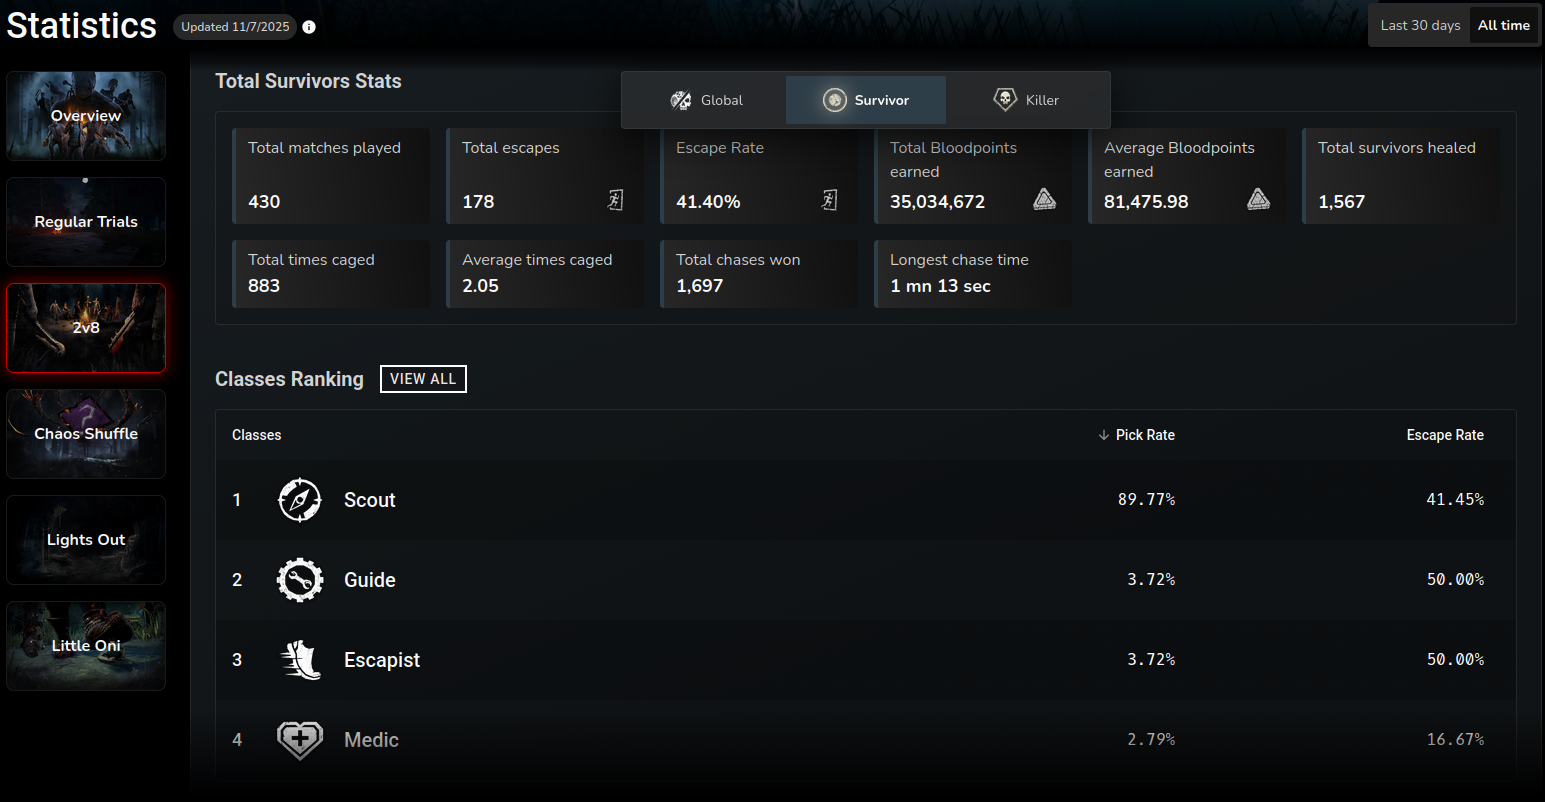The height and width of the screenshot is (802, 1545).
Task: Click the Total times caged value 883
Action: coord(264,286)
